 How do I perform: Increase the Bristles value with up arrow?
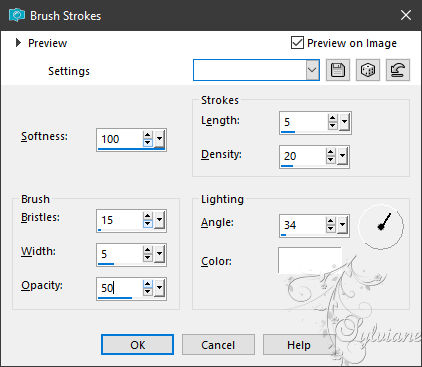[148, 216]
